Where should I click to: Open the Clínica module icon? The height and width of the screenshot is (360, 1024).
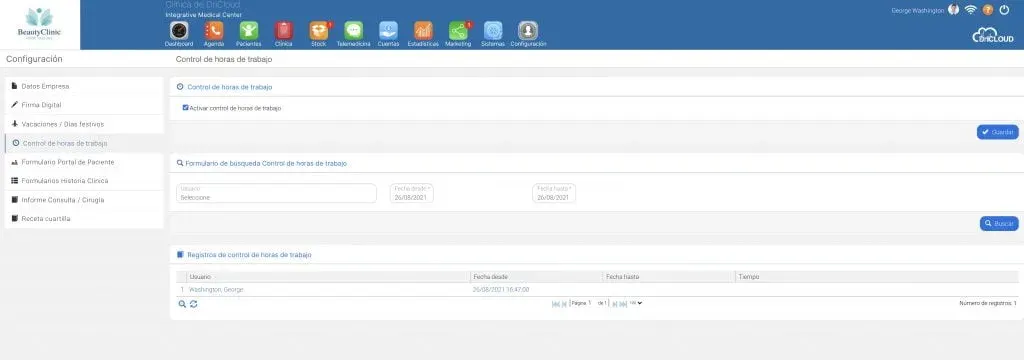[x=283, y=31]
